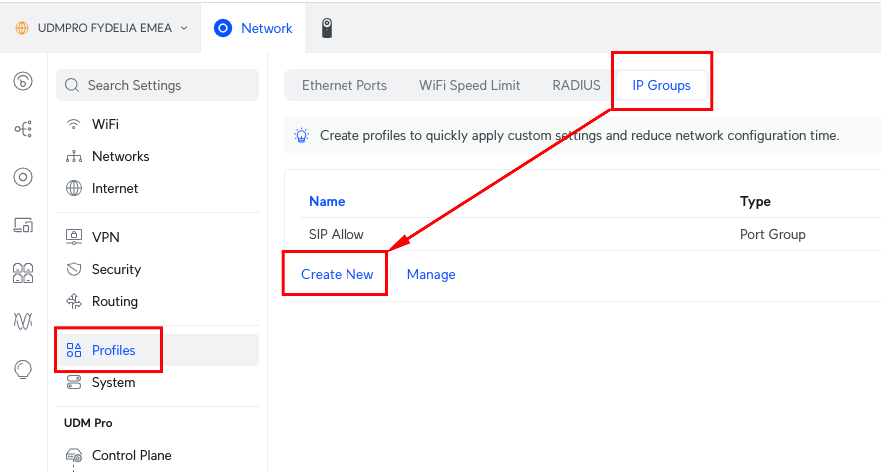Switch to the WiFi Speed Limit tab

pos(469,85)
